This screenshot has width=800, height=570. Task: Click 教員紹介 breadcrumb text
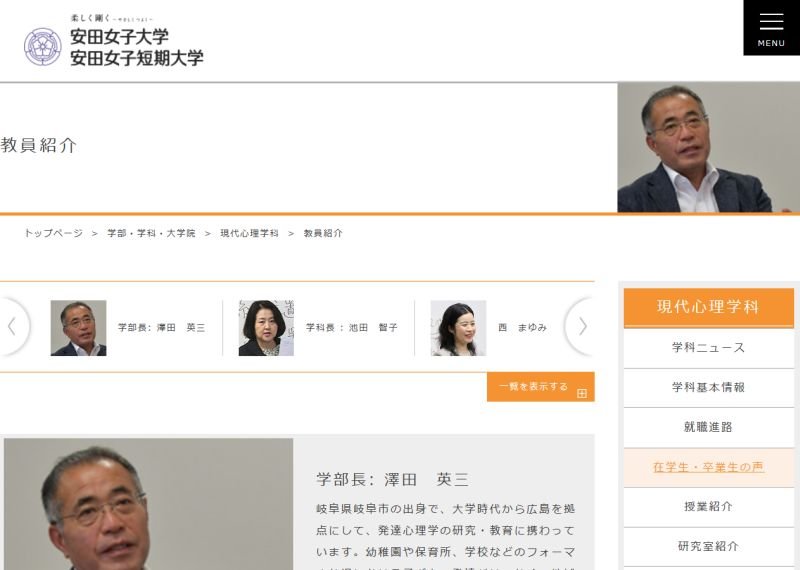pyautogui.click(x=323, y=233)
